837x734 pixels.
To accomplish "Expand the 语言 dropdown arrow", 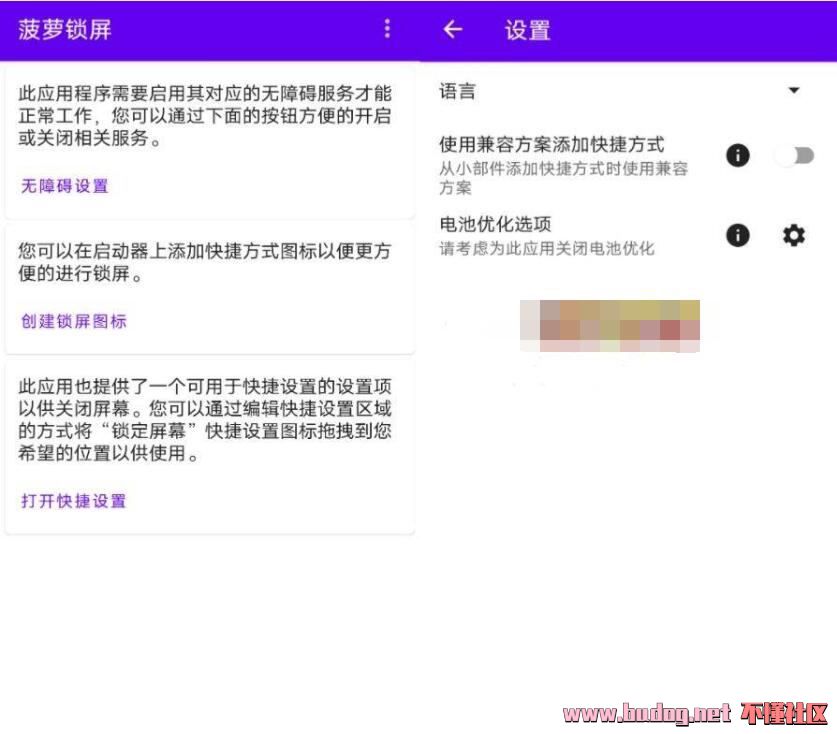I will click(794, 91).
